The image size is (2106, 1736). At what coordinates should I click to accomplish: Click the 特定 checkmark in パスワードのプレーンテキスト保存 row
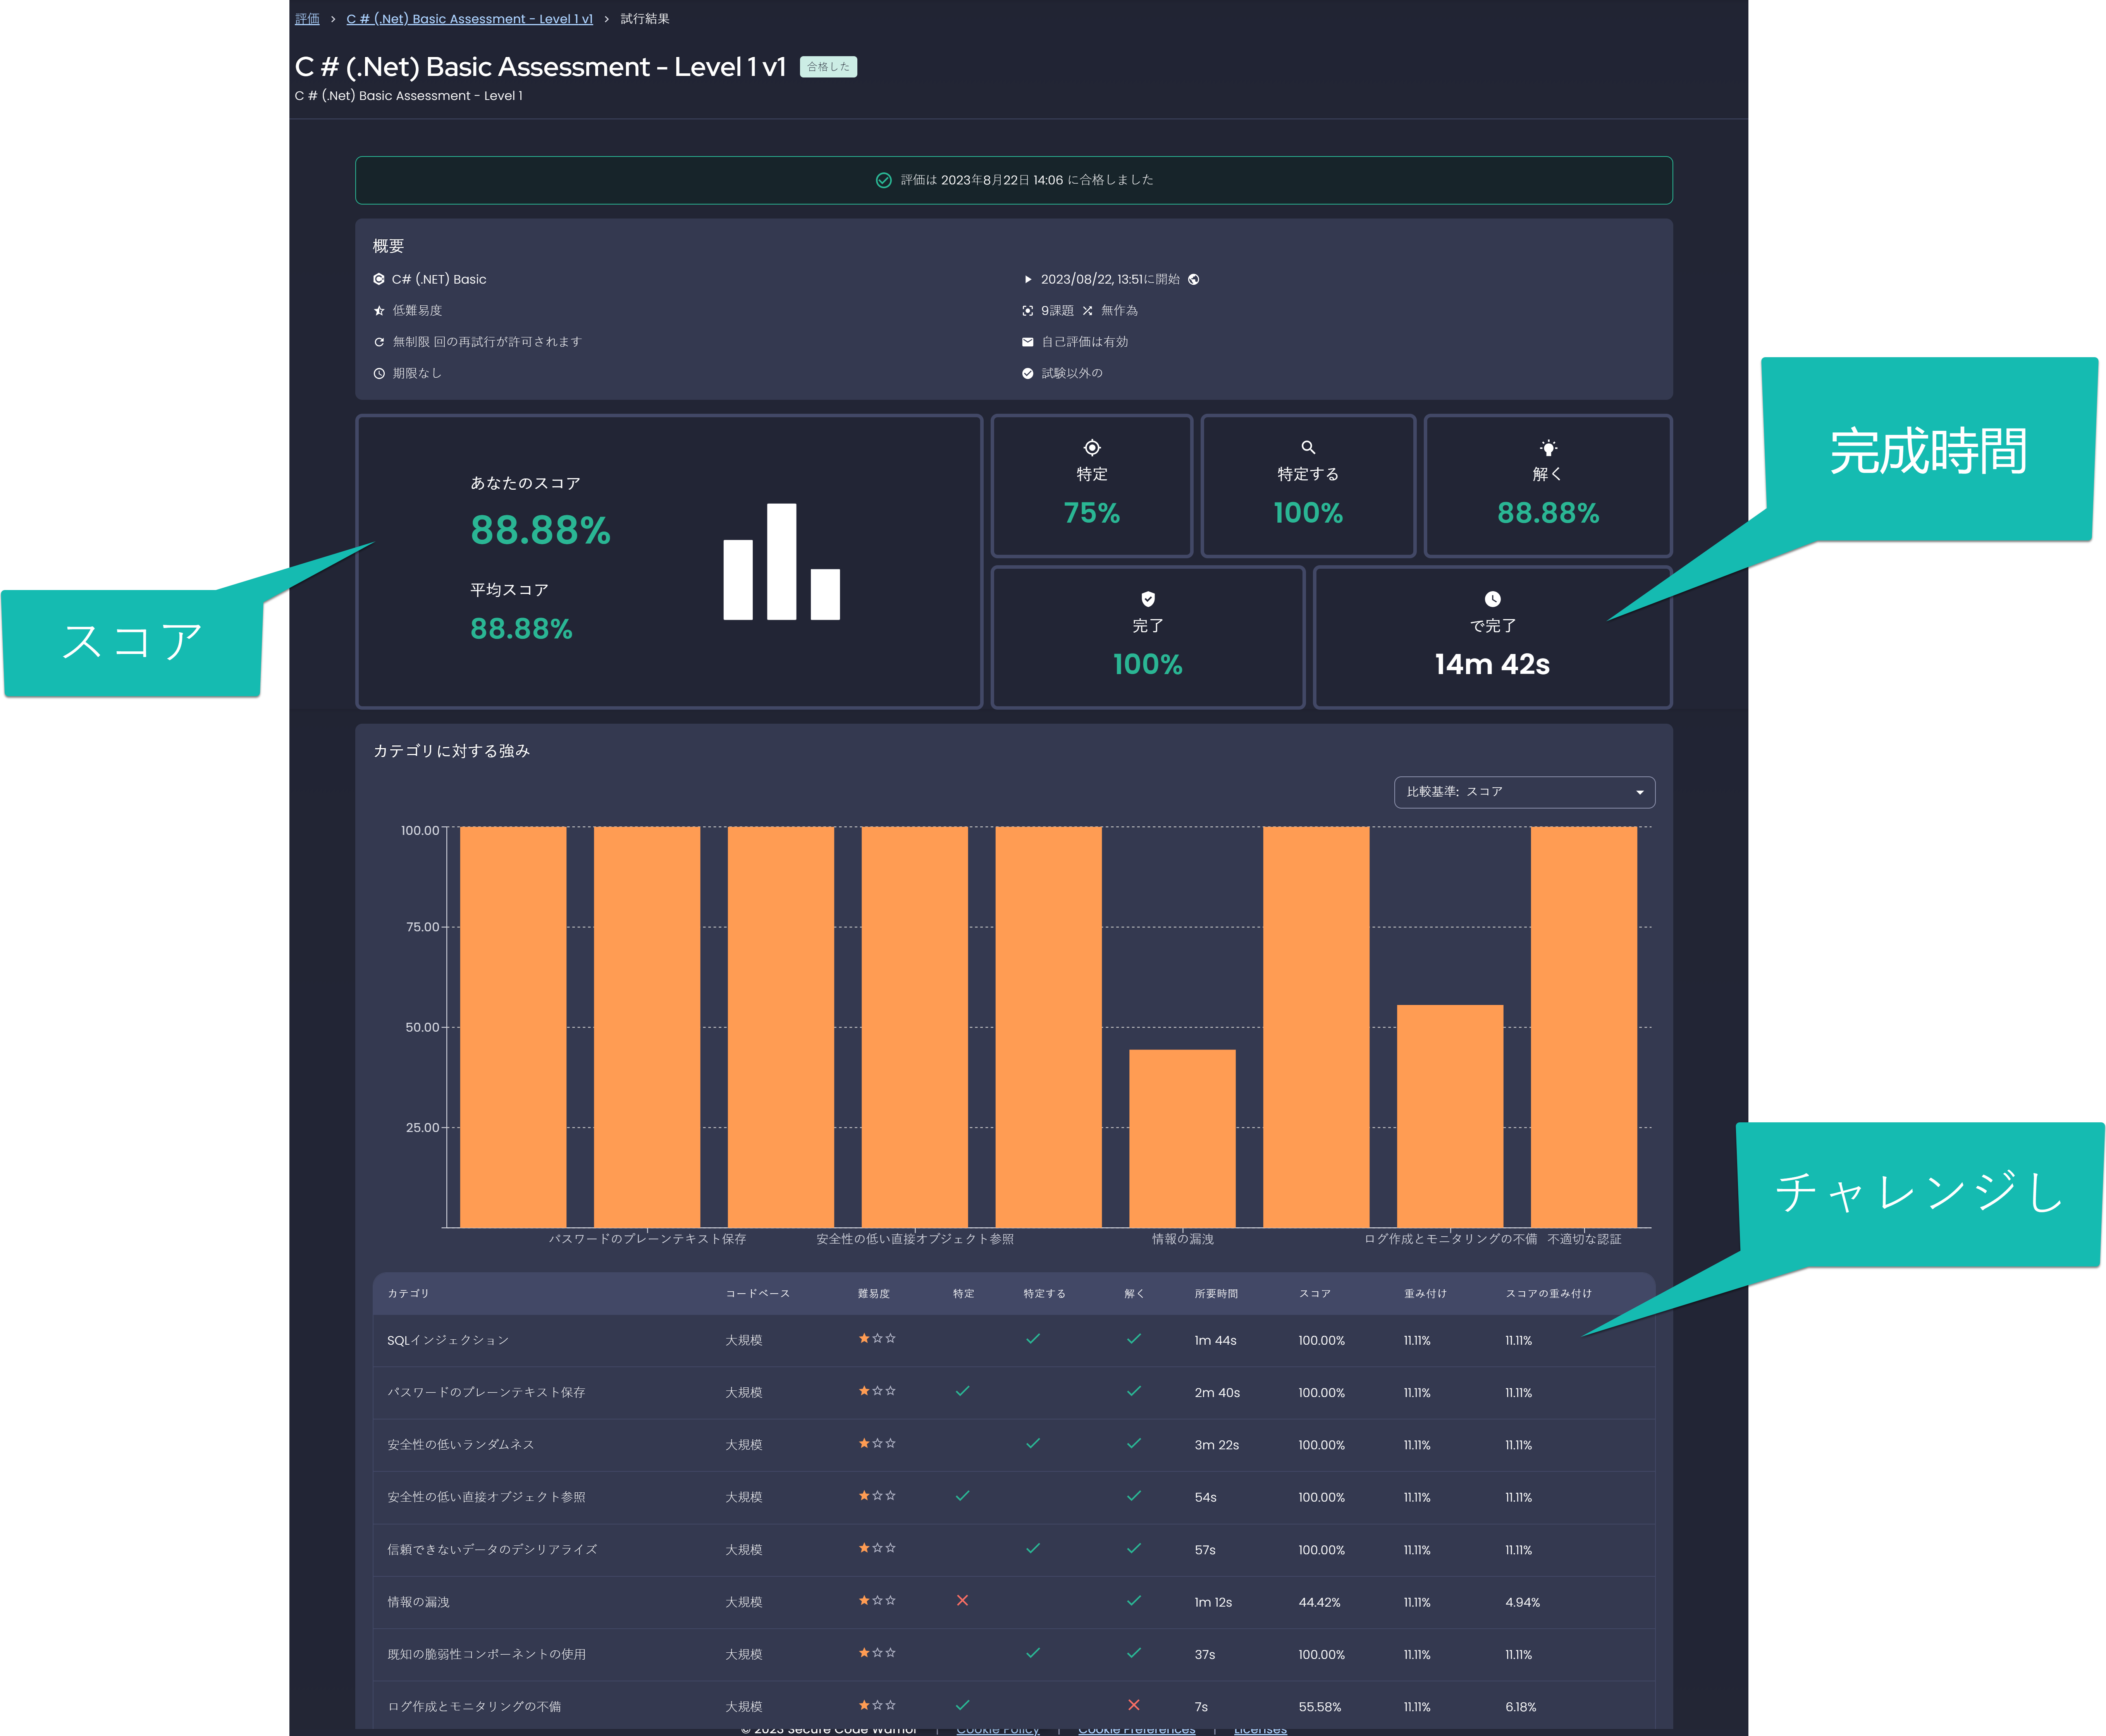click(x=962, y=1391)
